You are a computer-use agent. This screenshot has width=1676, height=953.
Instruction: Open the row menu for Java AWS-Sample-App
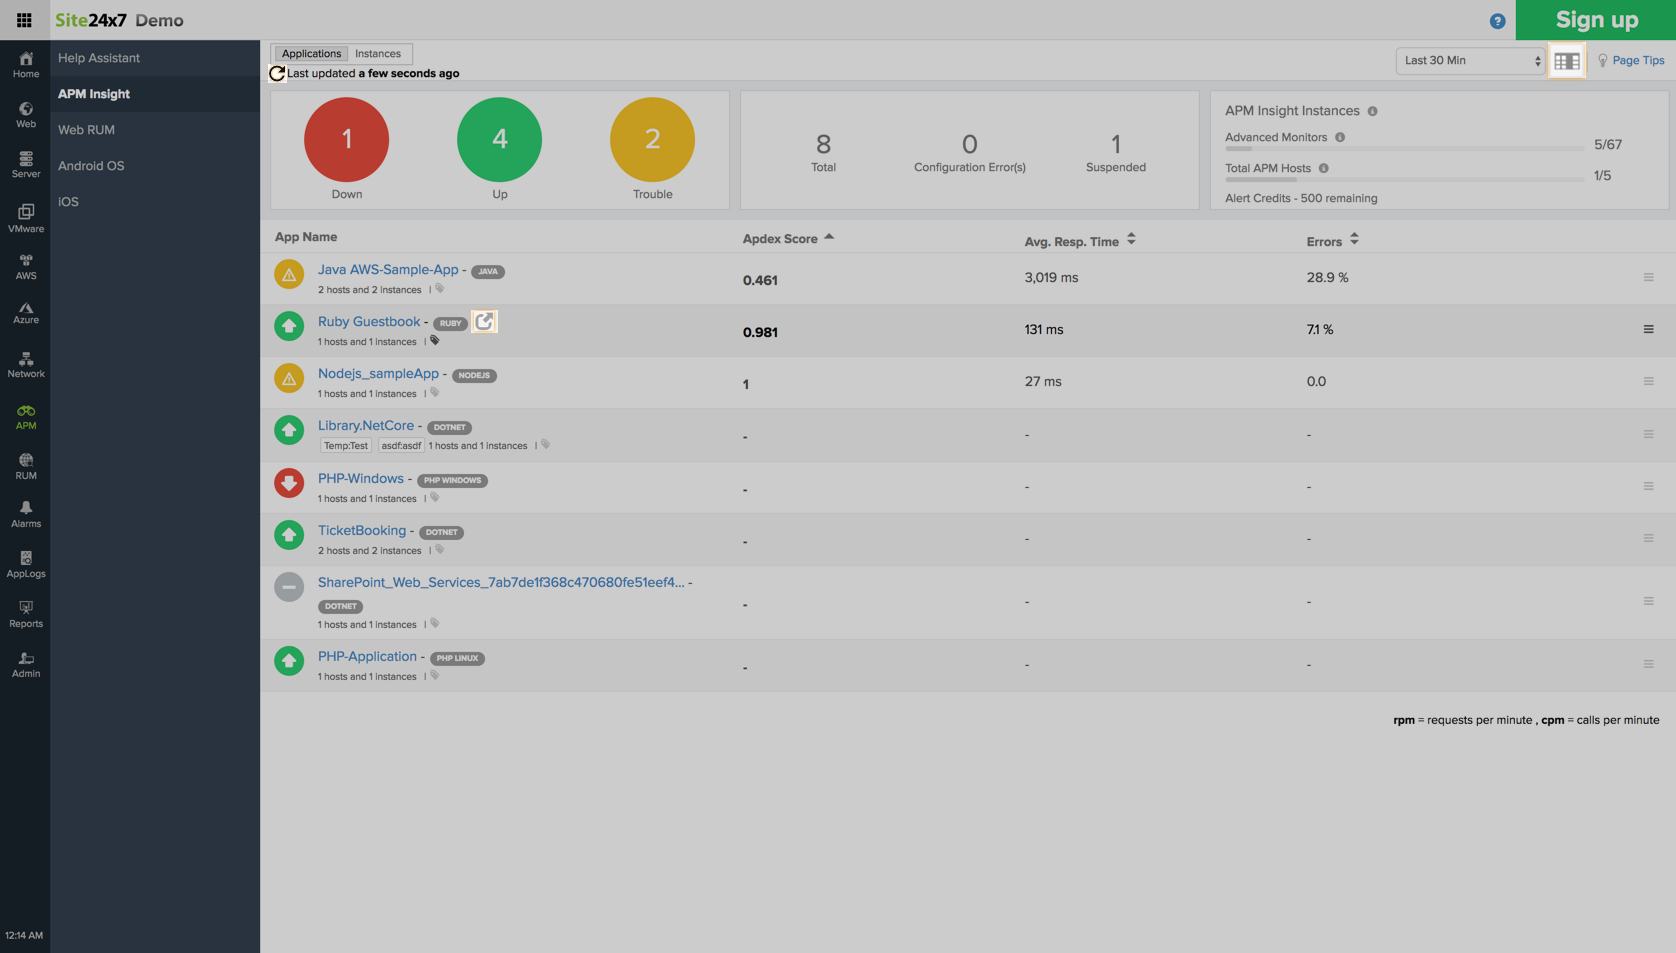click(x=1648, y=277)
